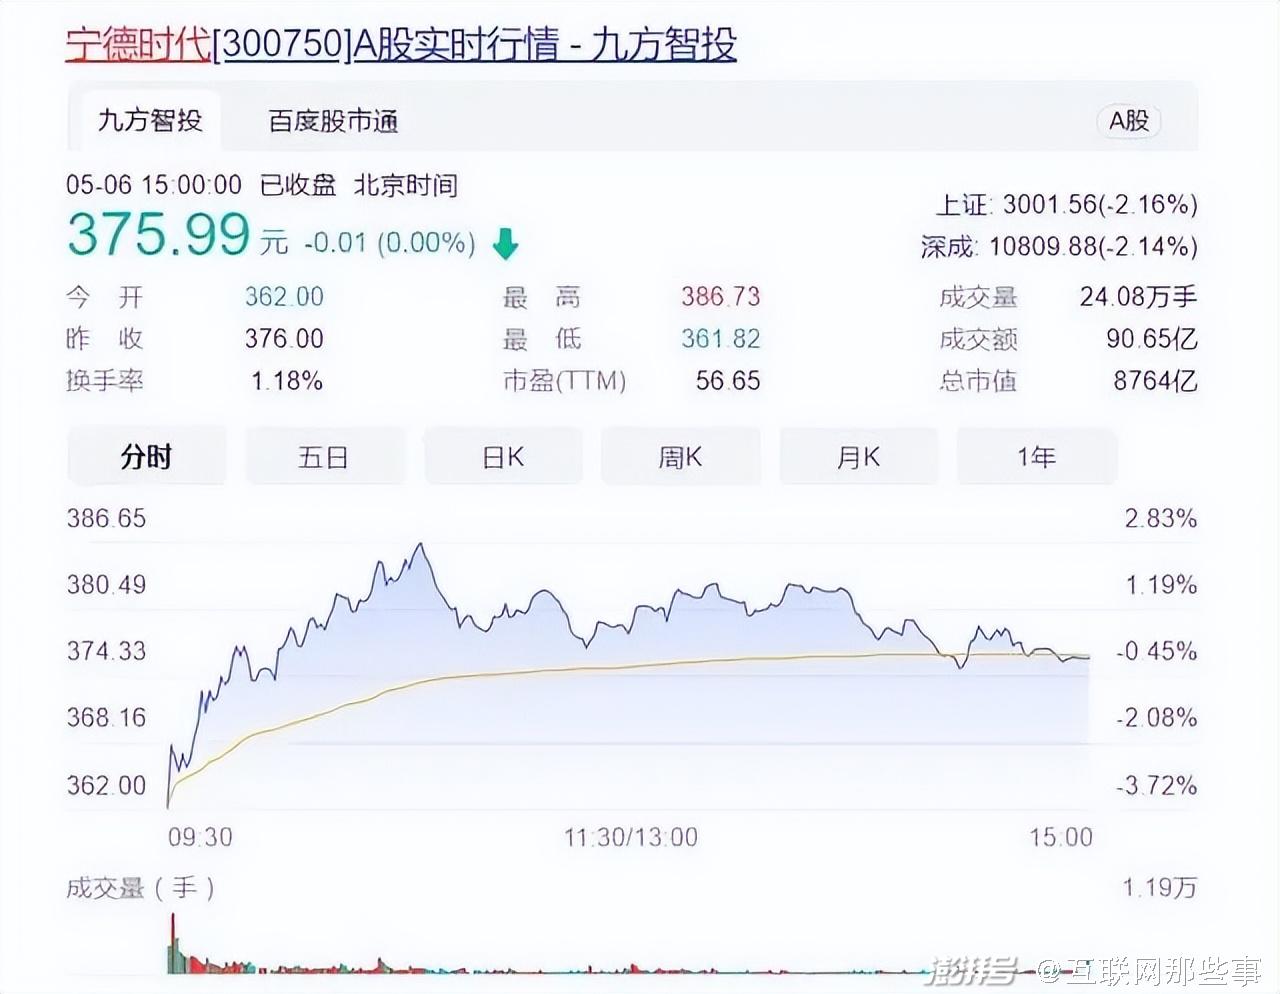Screen dimensions: 1280x994
Task: Click the 成交量(手) volume chart label
Action: [140, 888]
